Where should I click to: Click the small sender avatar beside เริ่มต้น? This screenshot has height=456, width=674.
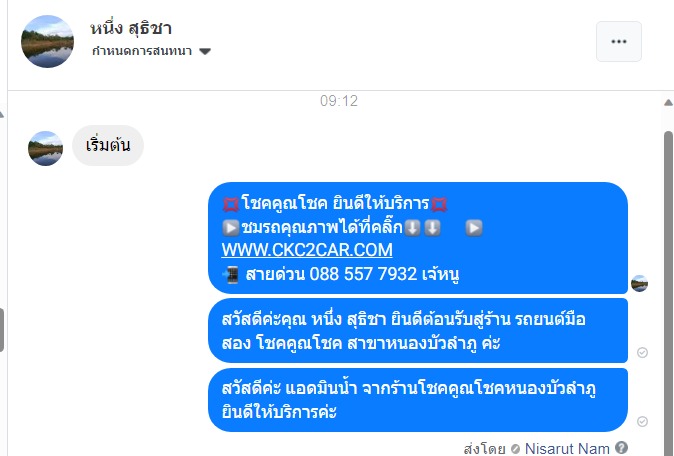[x=45, y=148]
